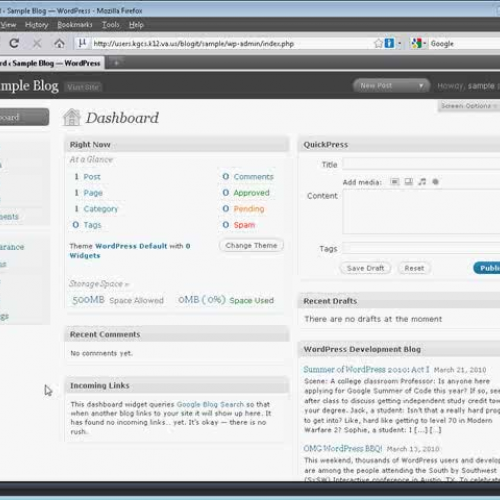The width and height of the screenshot is (500, 500).
Task: Click the WordPress Development Blog header
Action: [399, 349]
